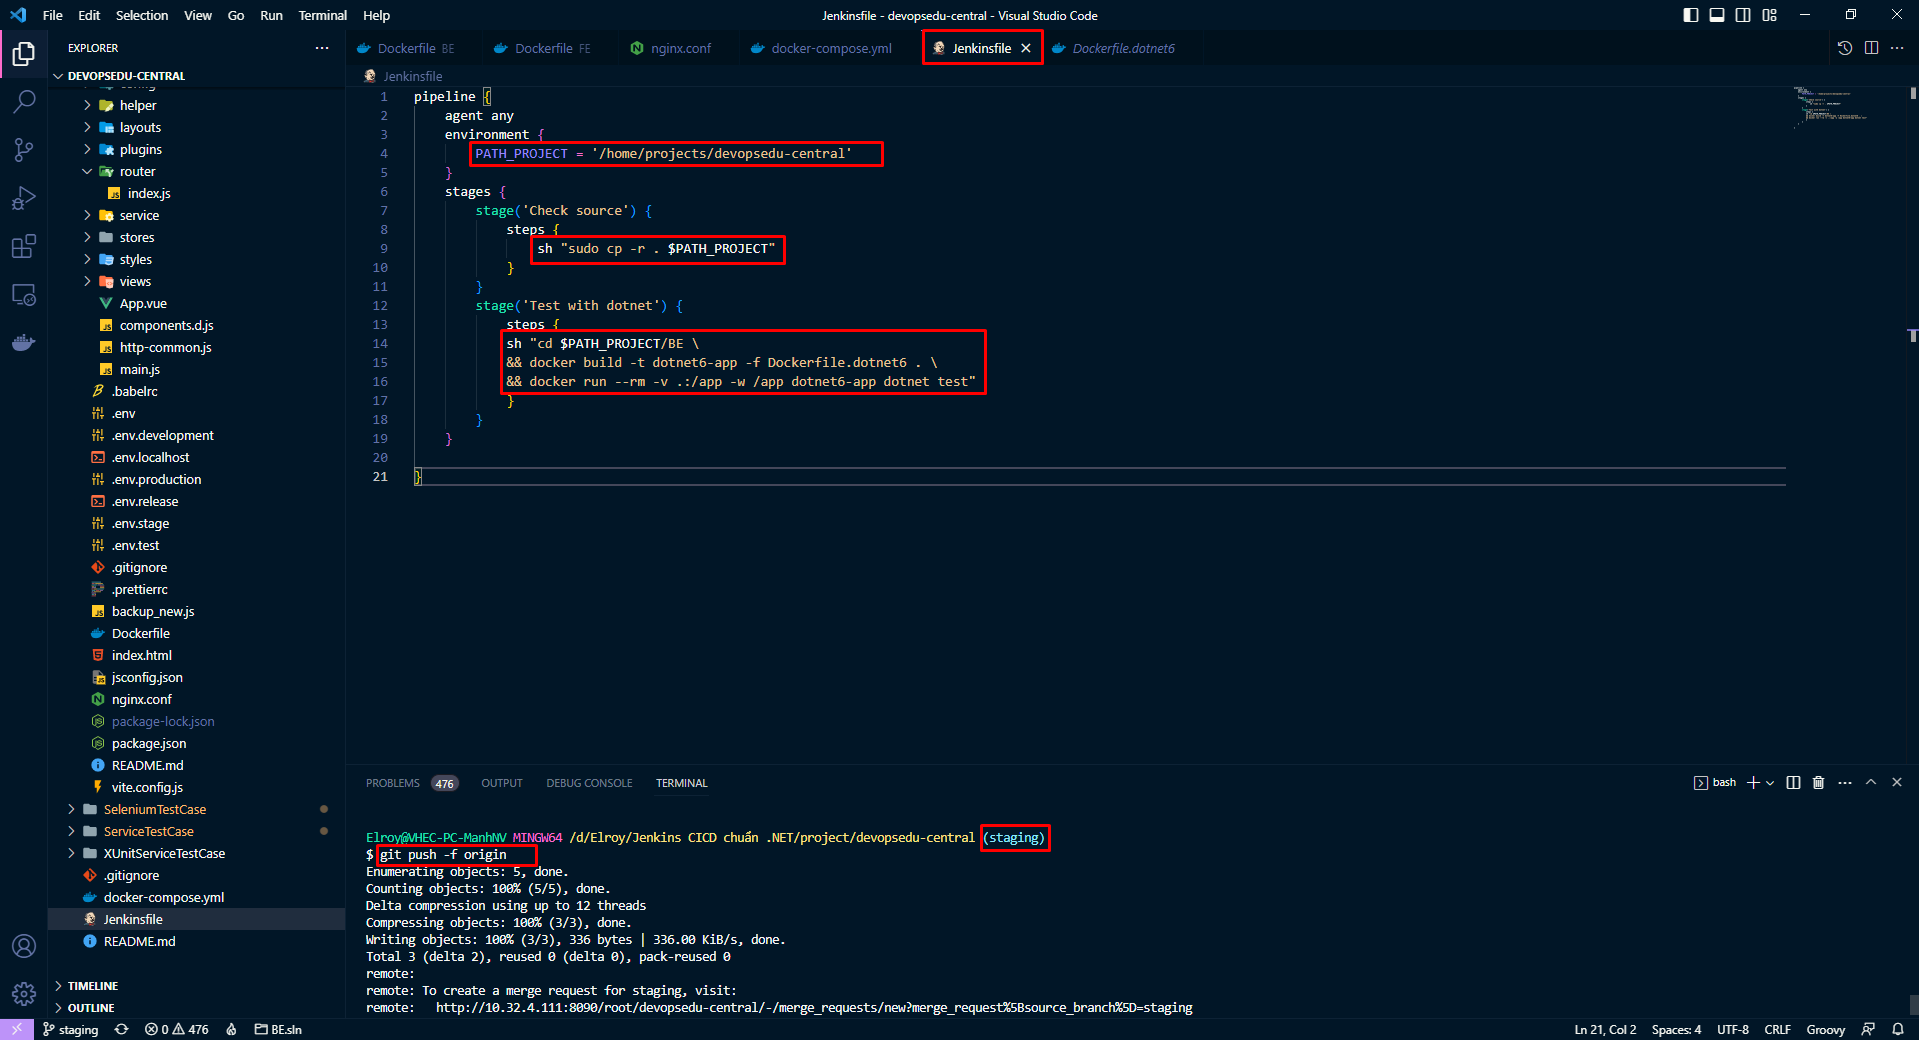Expand the XUnitServiceTestCase folder
The image size is (1919, 1040).
pos(196,853)
